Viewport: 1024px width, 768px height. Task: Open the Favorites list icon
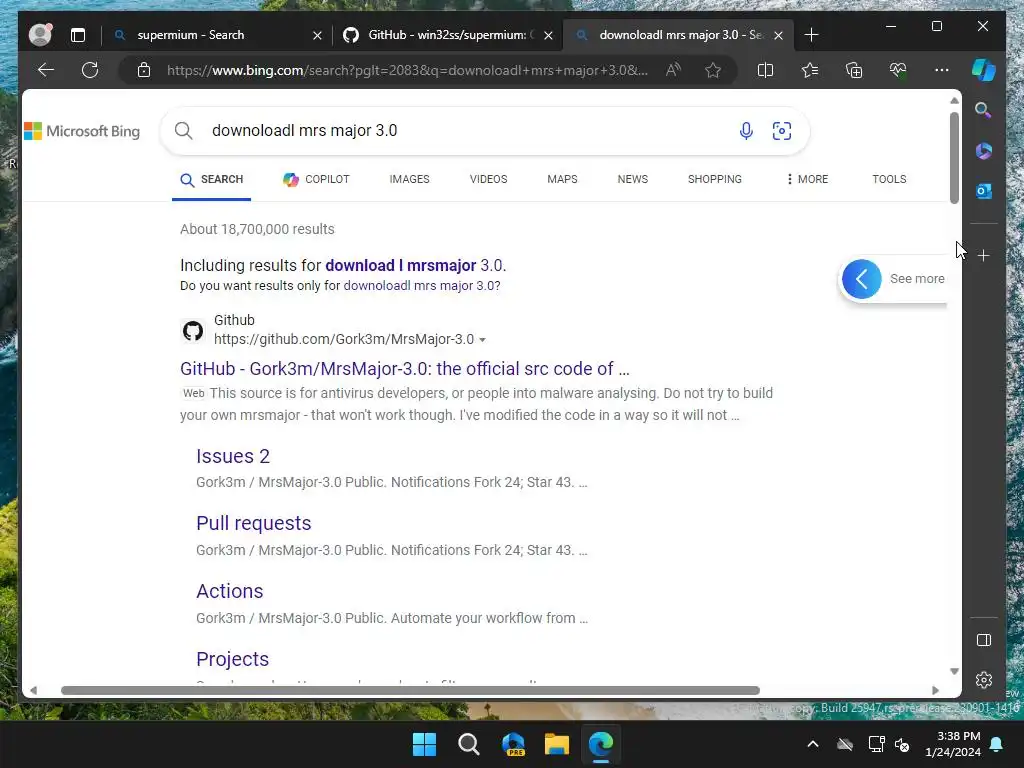[x=810, y=70]
